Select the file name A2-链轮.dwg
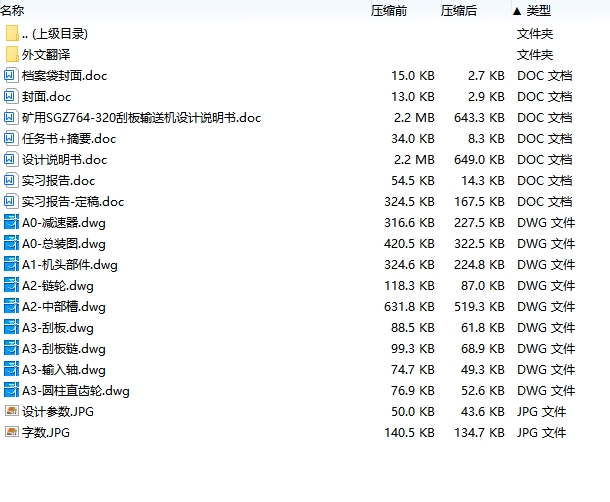The height and width of the screenshot is (502, 610). click(58, 286)
